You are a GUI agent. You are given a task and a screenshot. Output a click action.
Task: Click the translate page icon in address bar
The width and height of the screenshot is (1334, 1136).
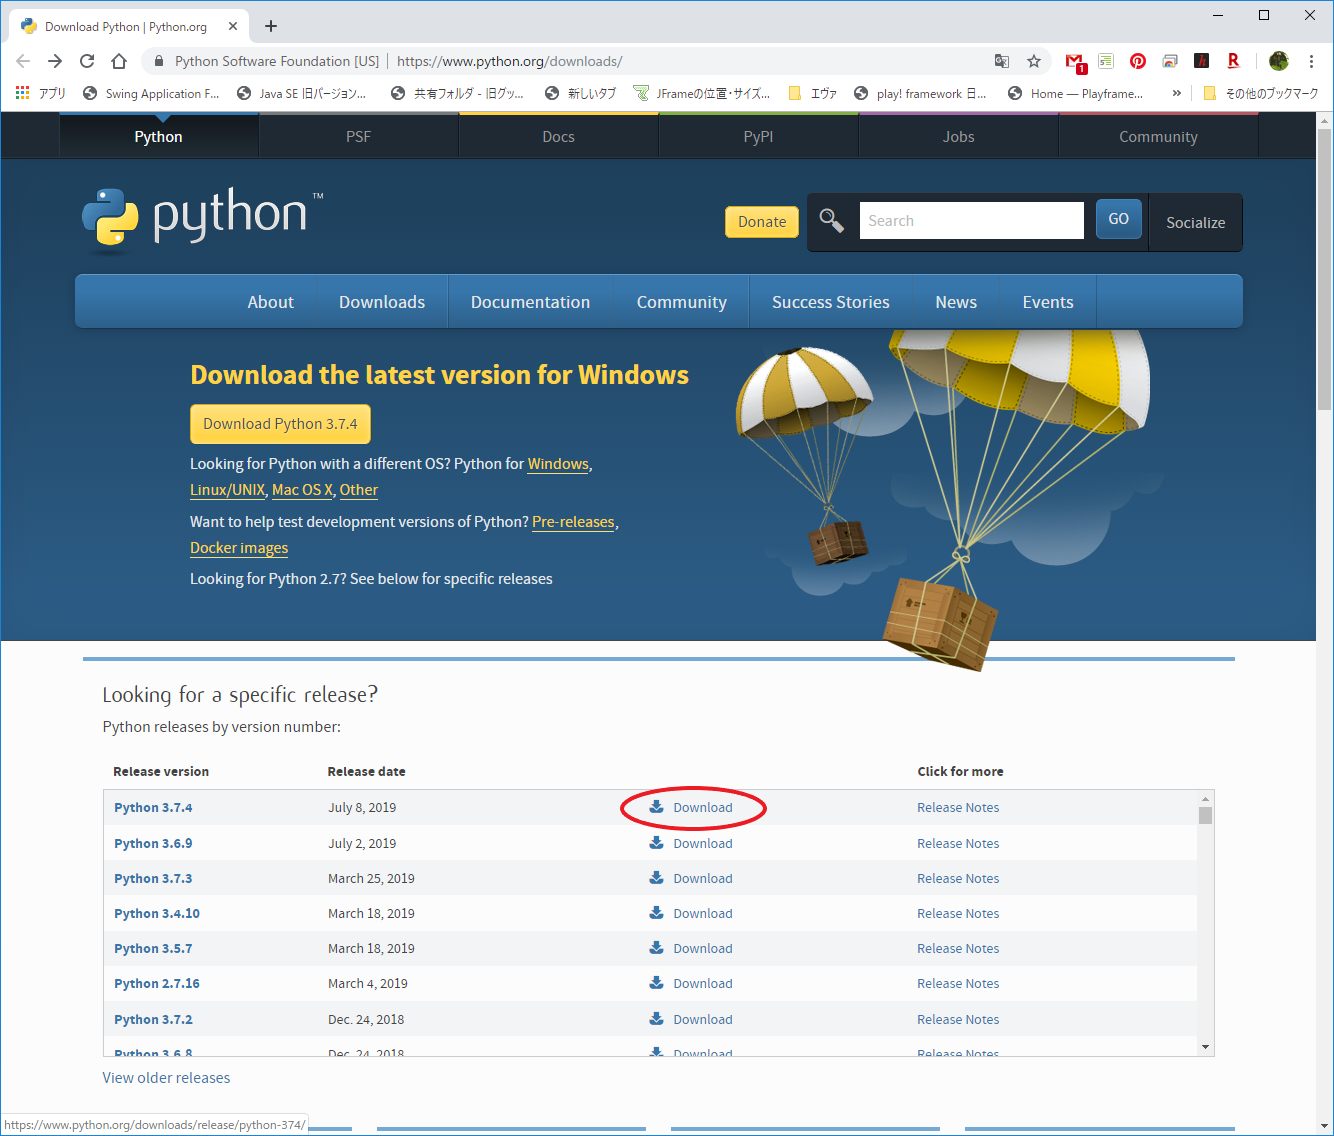pos(1002,61)
